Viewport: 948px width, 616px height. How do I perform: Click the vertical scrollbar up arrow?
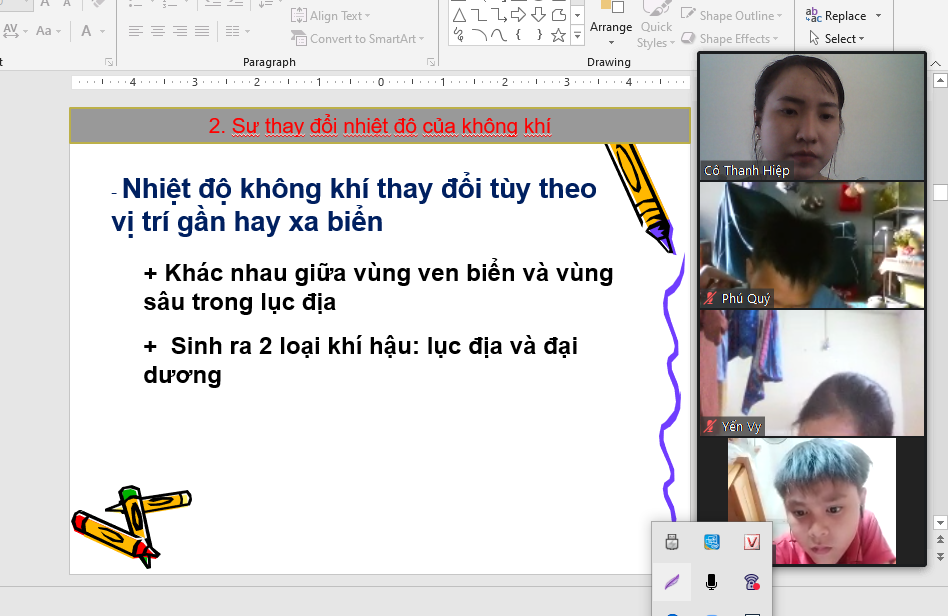click(940, 80)
